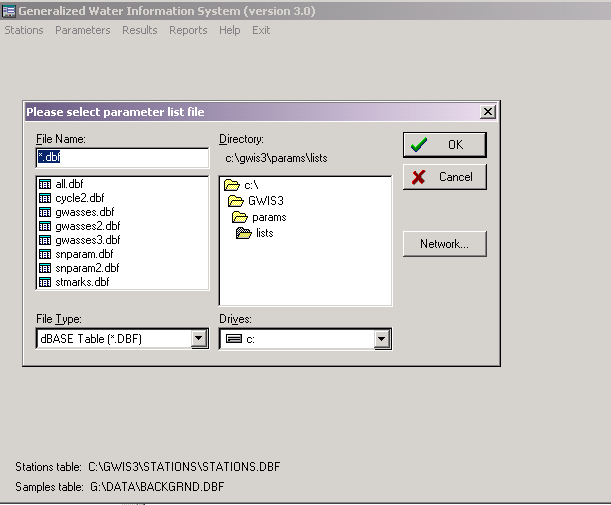Choose the snparam.dbf file icon

point(45,254)
